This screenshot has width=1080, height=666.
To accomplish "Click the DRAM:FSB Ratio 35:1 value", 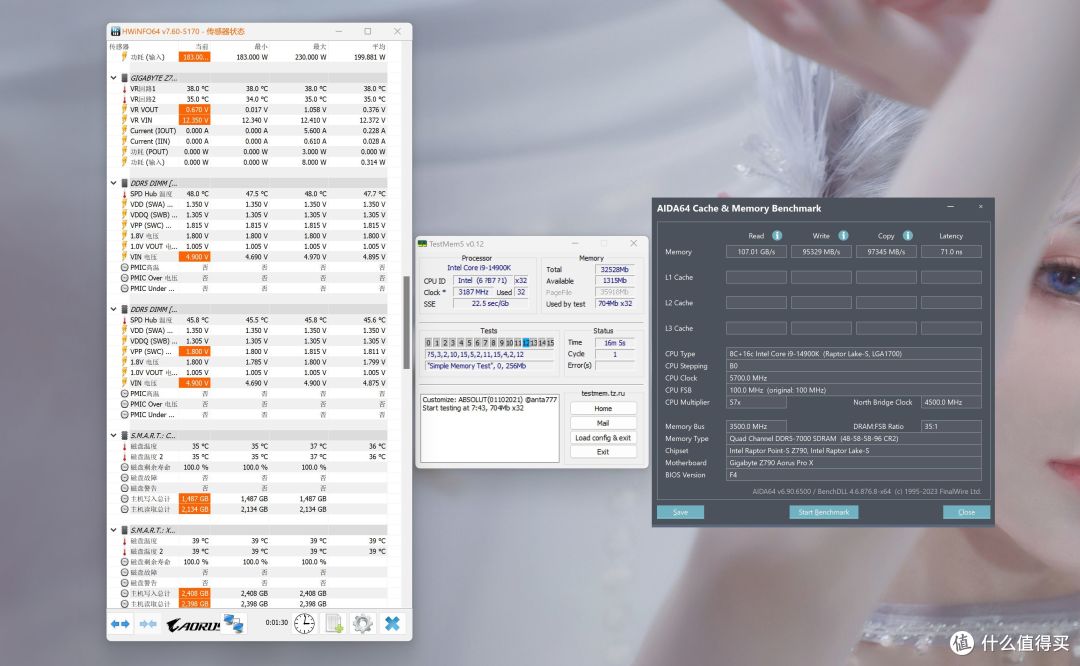I will (951, 426).
